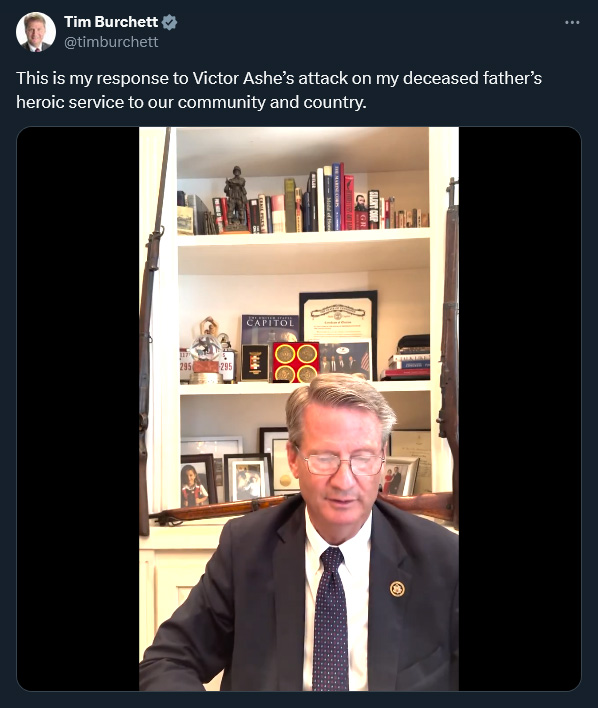The width and height of the screenshot is (598, 708).
Task: Click the blue verified badge beside Tim Burchett
Action: 169,22
